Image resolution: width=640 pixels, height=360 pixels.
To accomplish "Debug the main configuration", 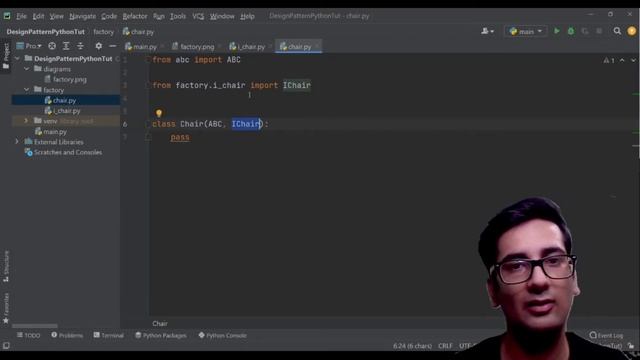I will pyautogui.click(x=571, y=31).
